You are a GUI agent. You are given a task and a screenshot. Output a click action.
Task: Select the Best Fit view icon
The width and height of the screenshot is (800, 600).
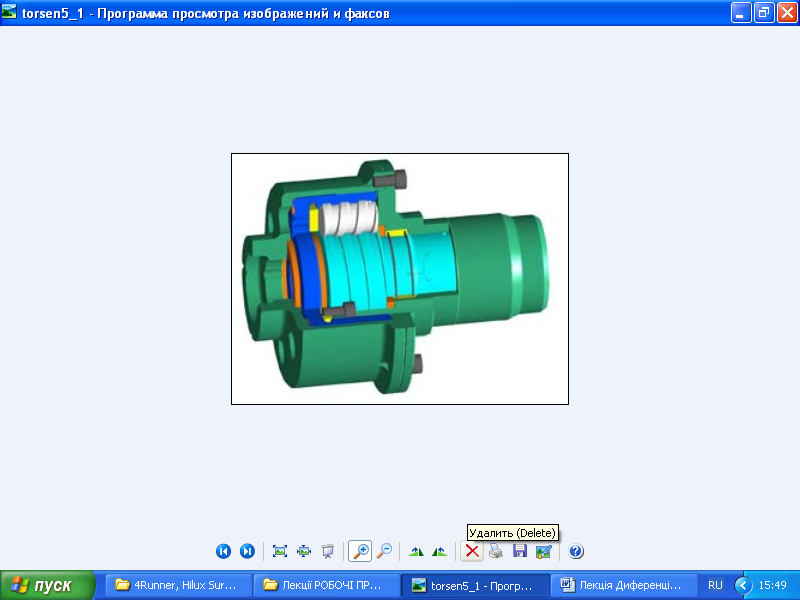pos(280,551)
